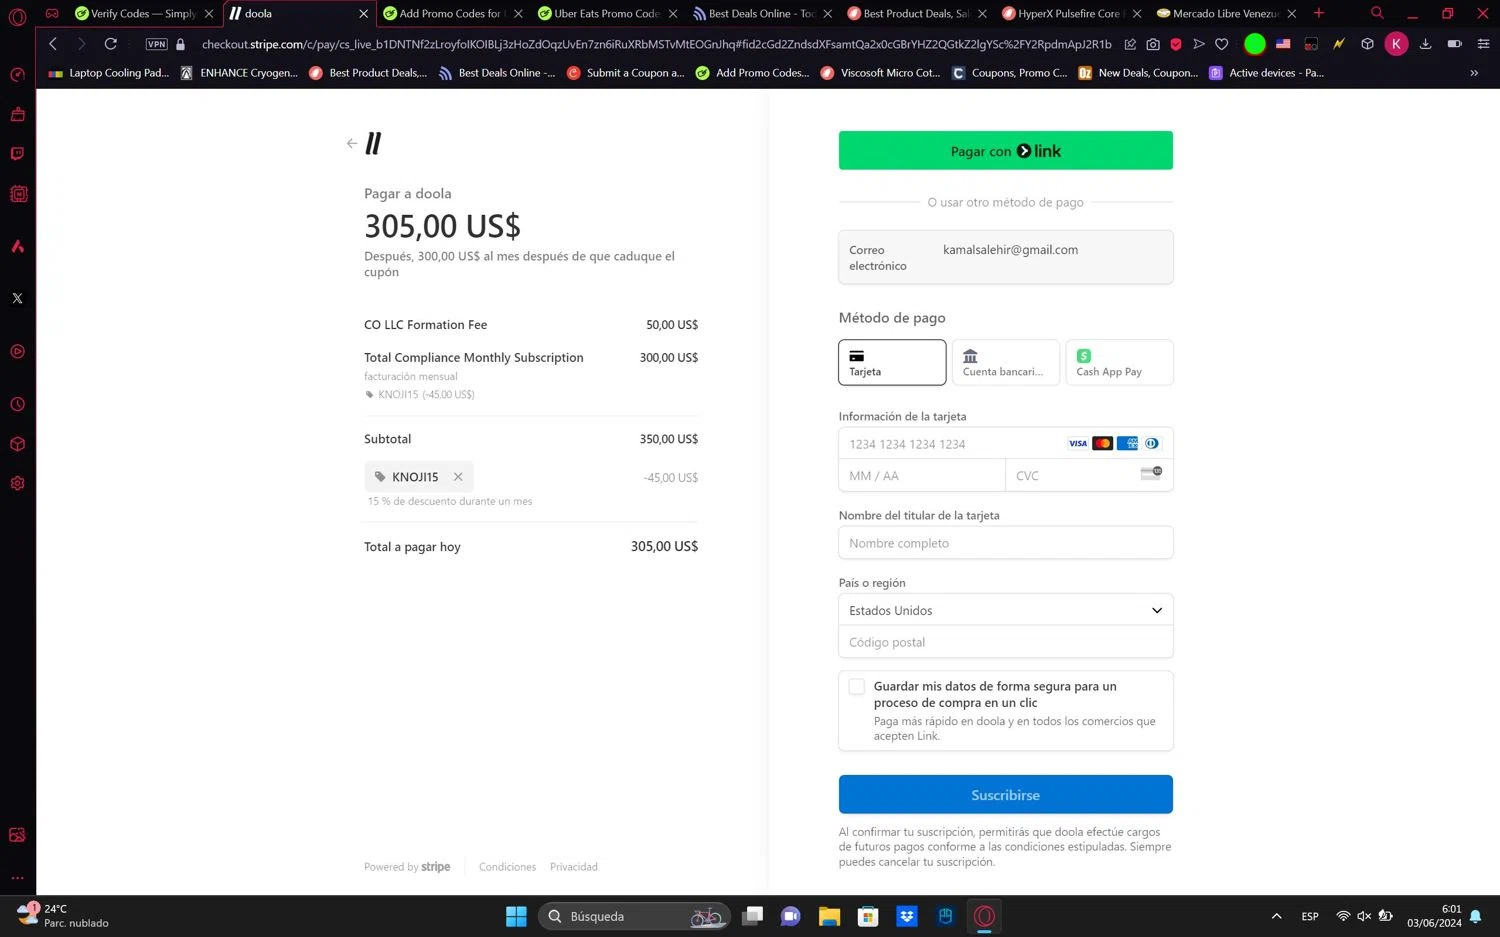Screen dimensions: 1500x937
Task: Open the Estados Unidos country dropdown
Action: pos(1005,610)
